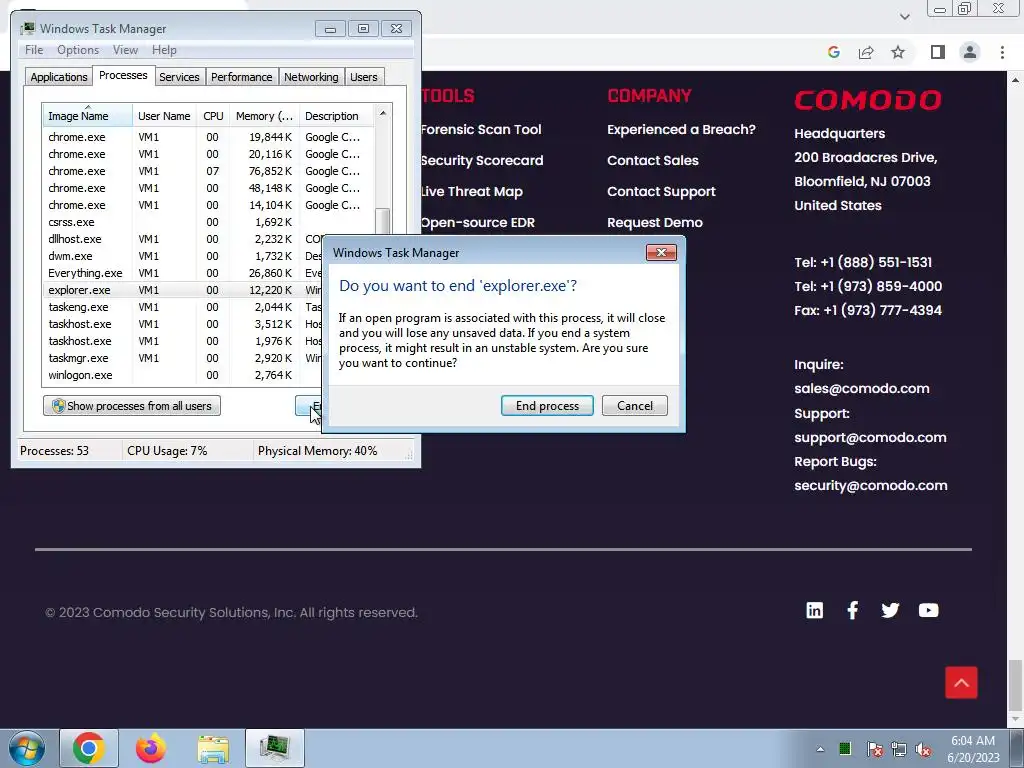Image resolution: width=1024 pixels, height=768 pixels.
Task: Click Experienced a Breach? link
Action: [x=681, y=129]
